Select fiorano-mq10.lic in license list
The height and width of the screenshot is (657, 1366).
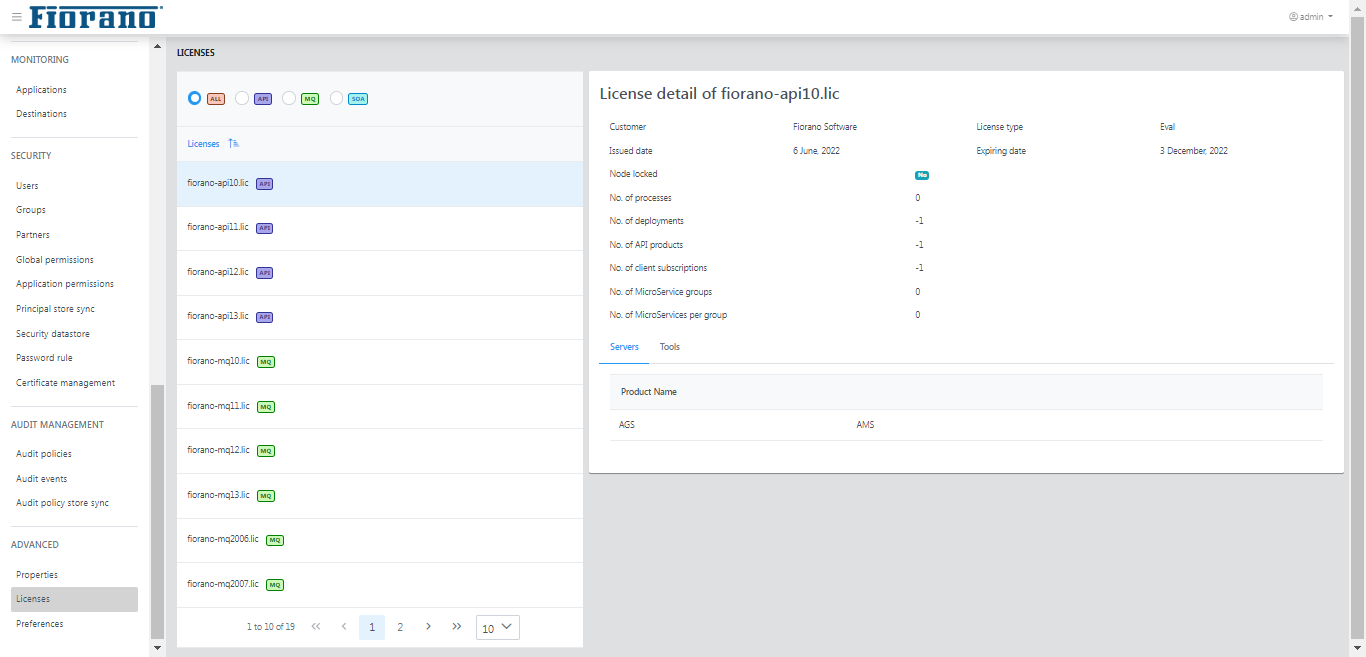pos(380,362)
